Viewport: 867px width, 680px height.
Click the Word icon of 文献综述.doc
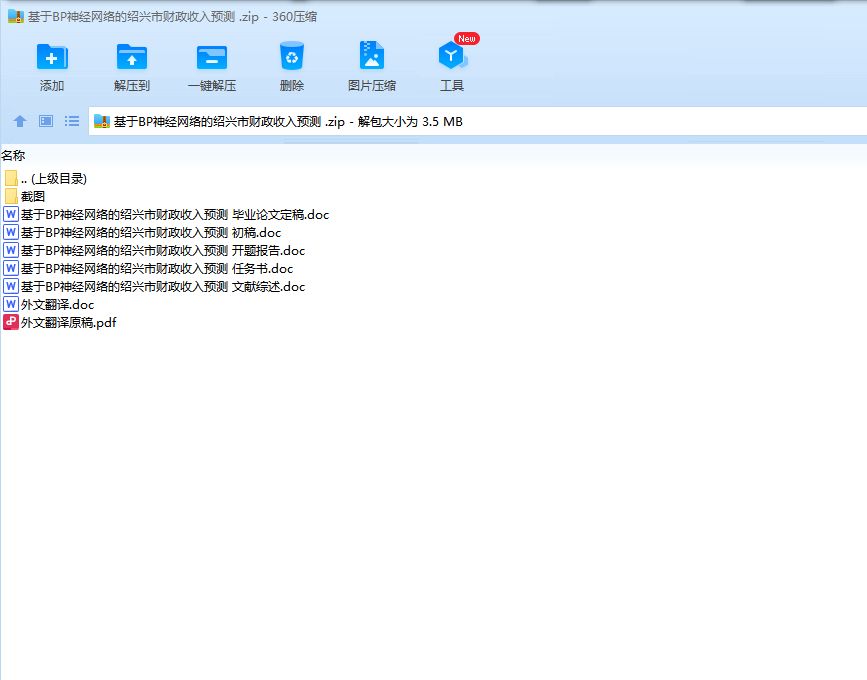coord(11,286)
